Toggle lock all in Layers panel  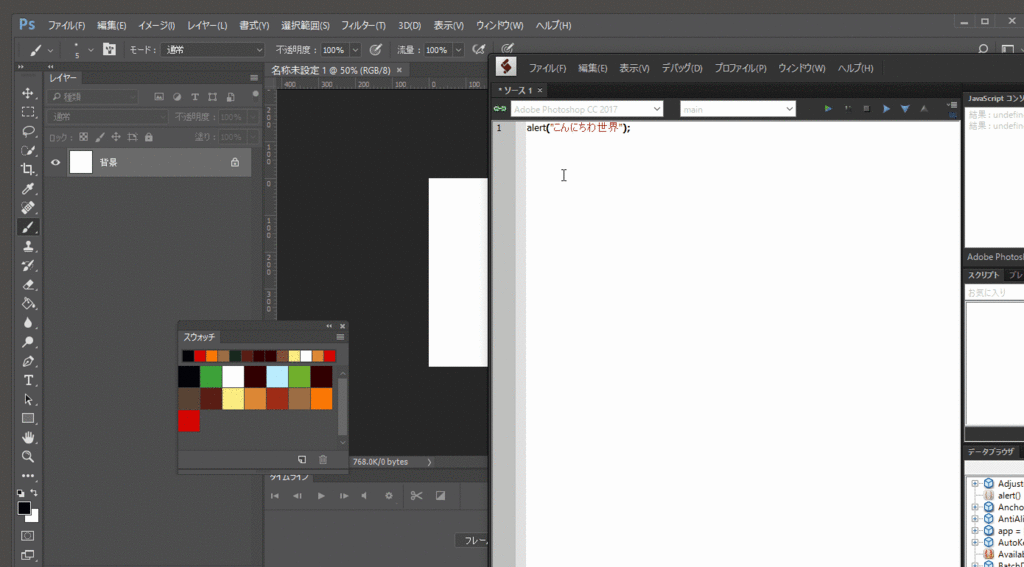(x=149, y=137)
